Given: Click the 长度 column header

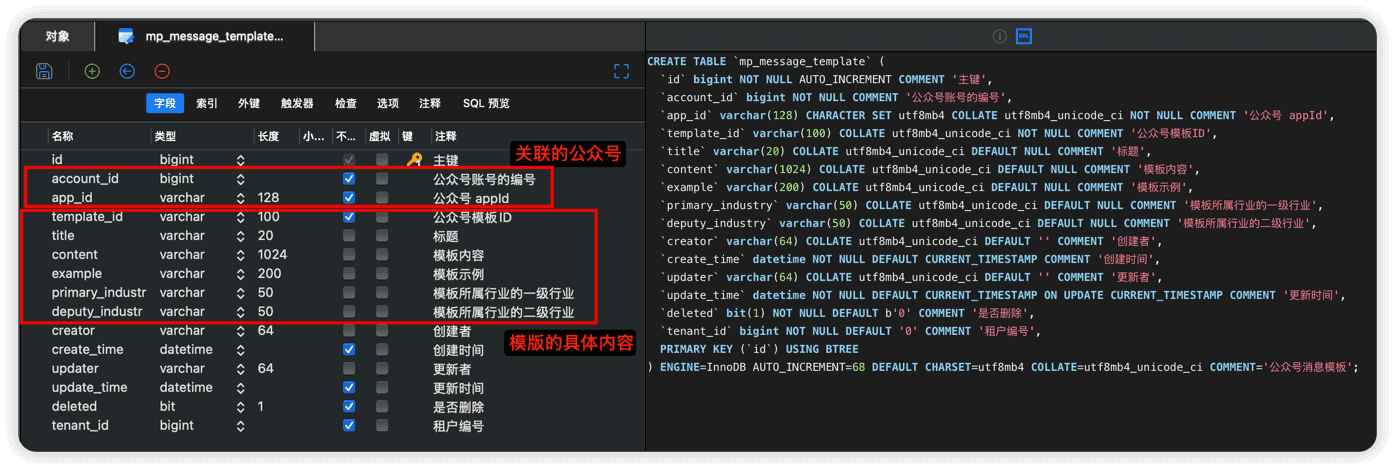Looking at the screenshot, I should [x=268, y=136].
